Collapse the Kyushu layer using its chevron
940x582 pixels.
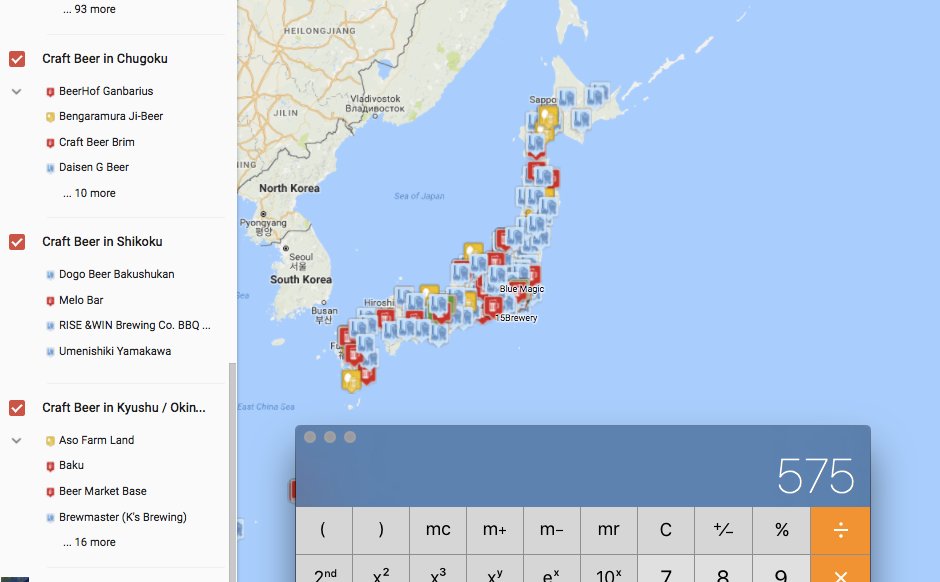pyautogui.click(x=16, y=439)
